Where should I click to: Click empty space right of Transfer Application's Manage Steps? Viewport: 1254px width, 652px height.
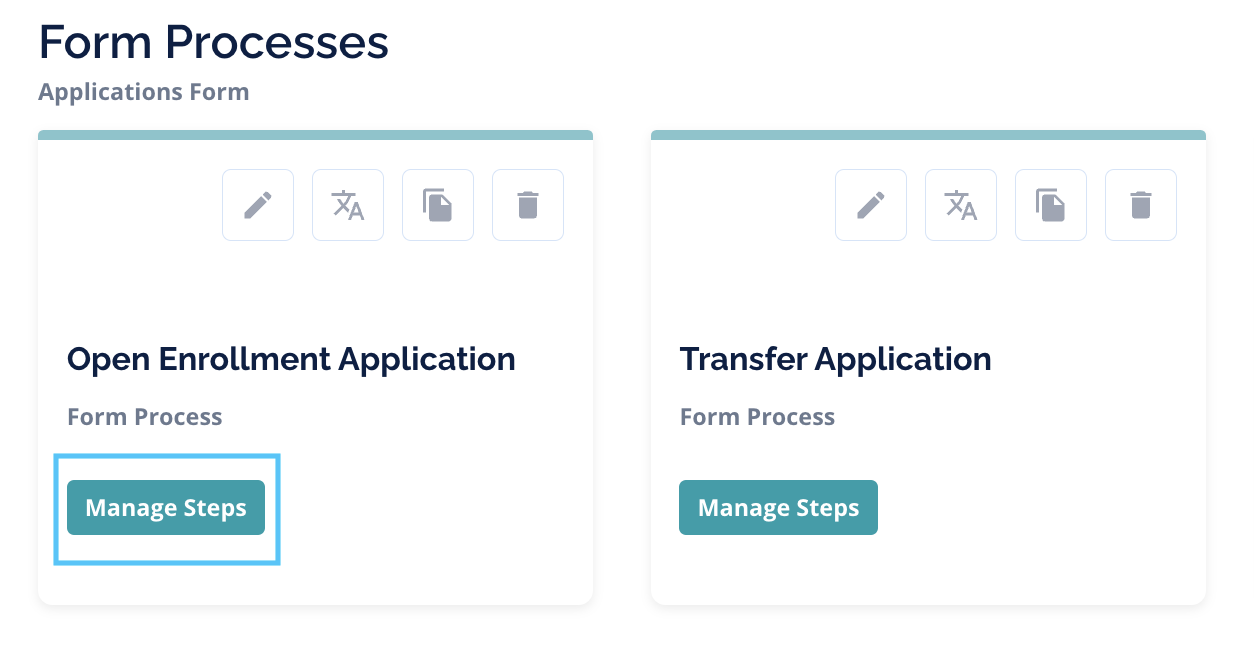tap(1040, 508)
